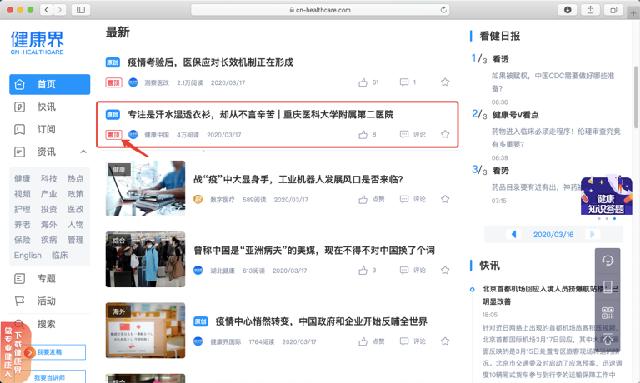Open the Safari share menu

pyautogui.click(x=590, y=10)
